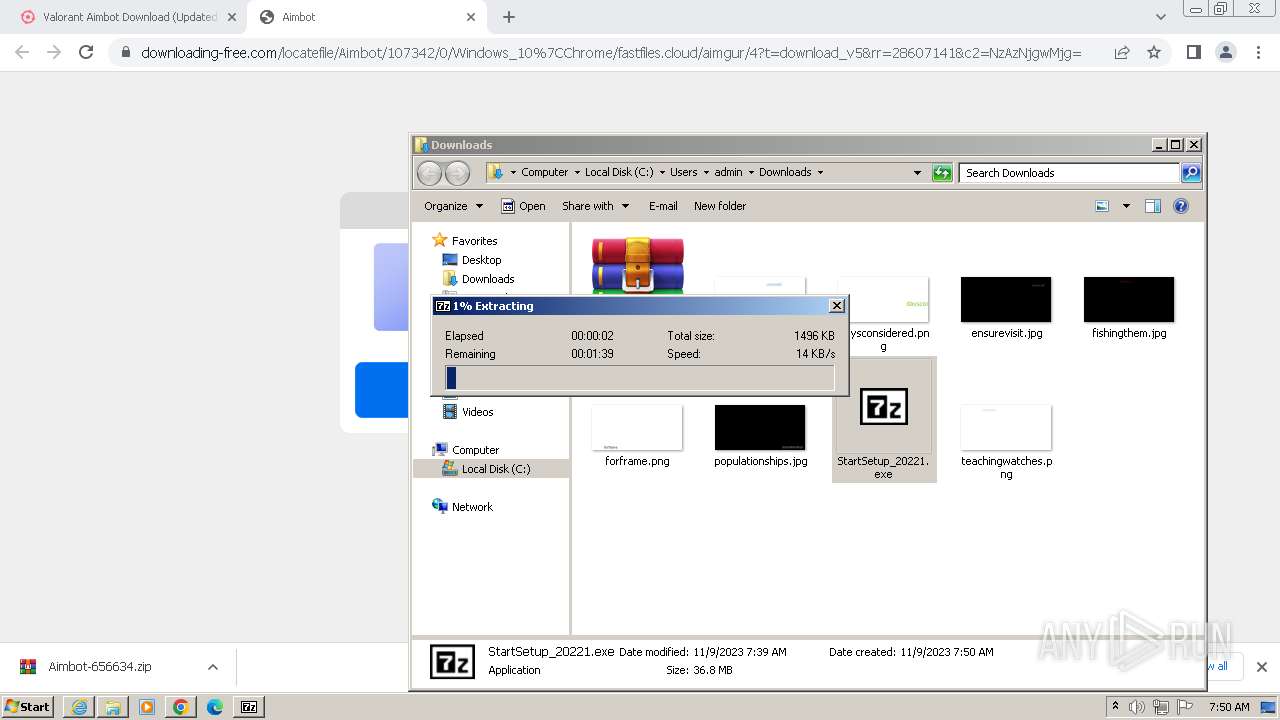This screenshot has width=1280, height=720.
Task: Open Chrome three-dot menu
Action: click(1258, 52)
